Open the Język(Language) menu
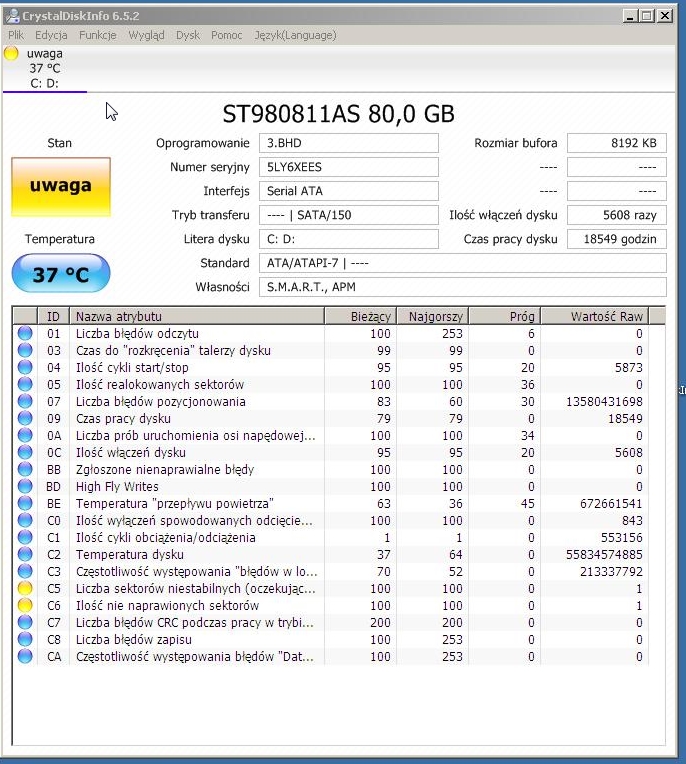Viewport: 686px width, 764px height. pyautogui.click(x=295, y=35)
